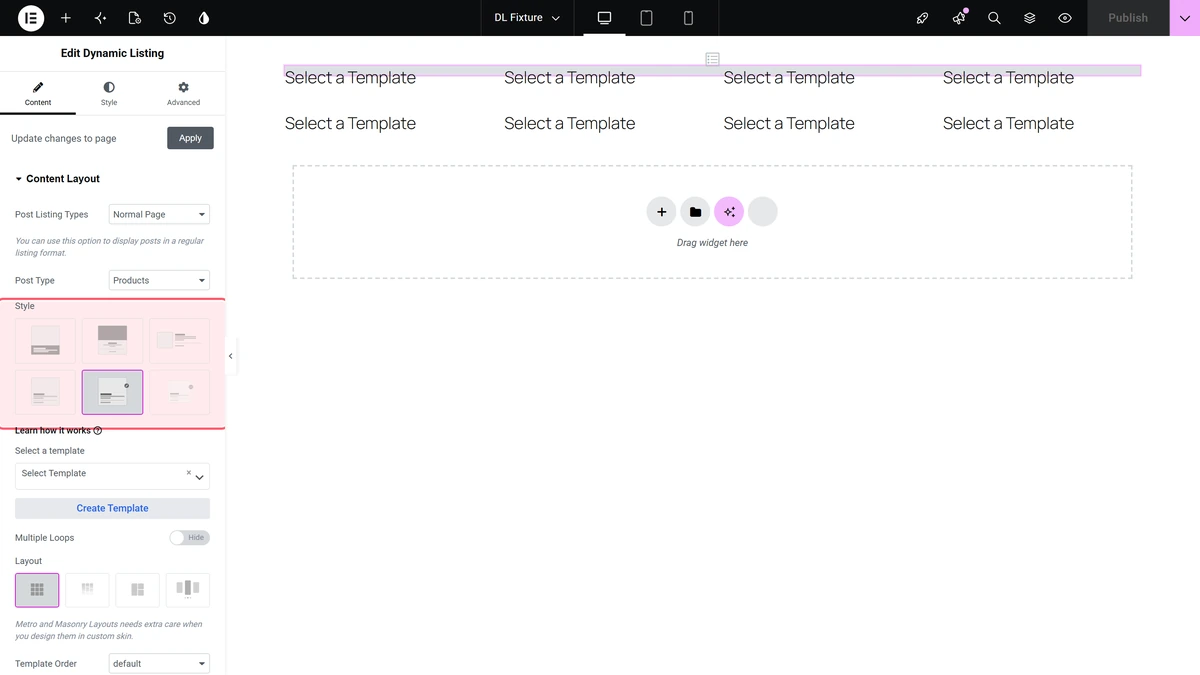This screenshot has width=1200, height=675.
Task: Click the 'Post Listing Types' label
Action: 51,215
